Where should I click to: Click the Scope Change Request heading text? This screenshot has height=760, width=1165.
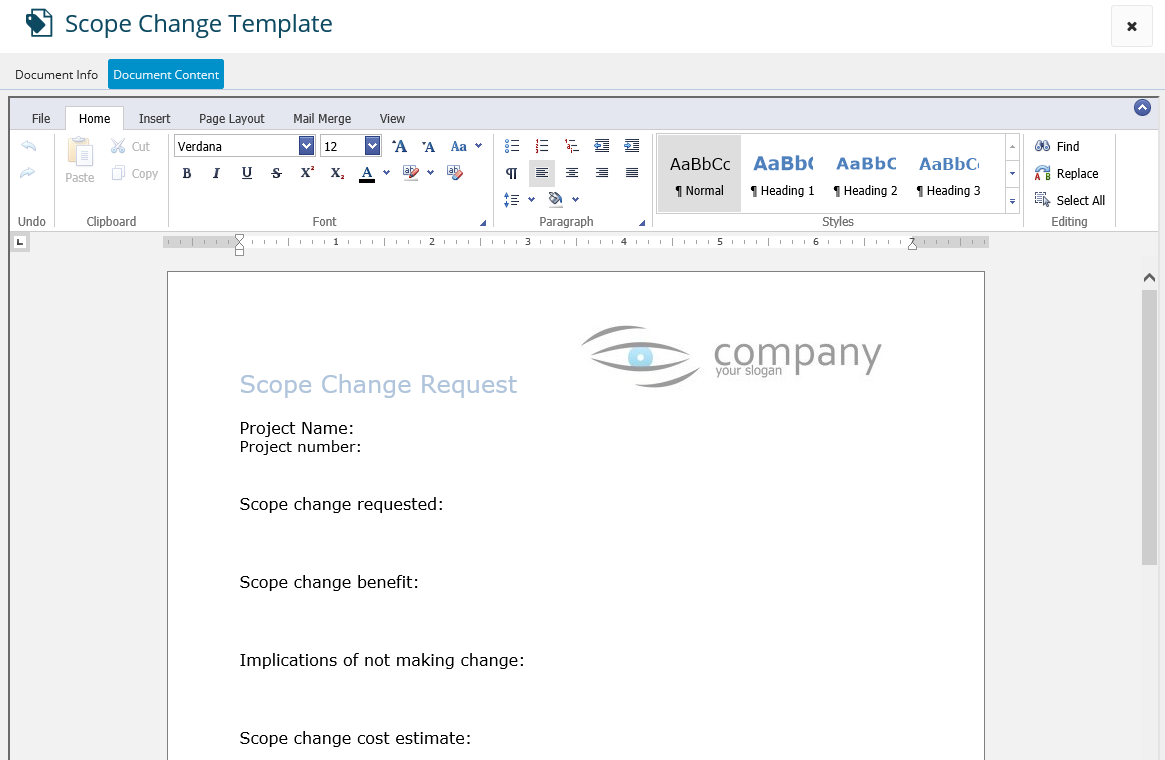tap(378, 384)
